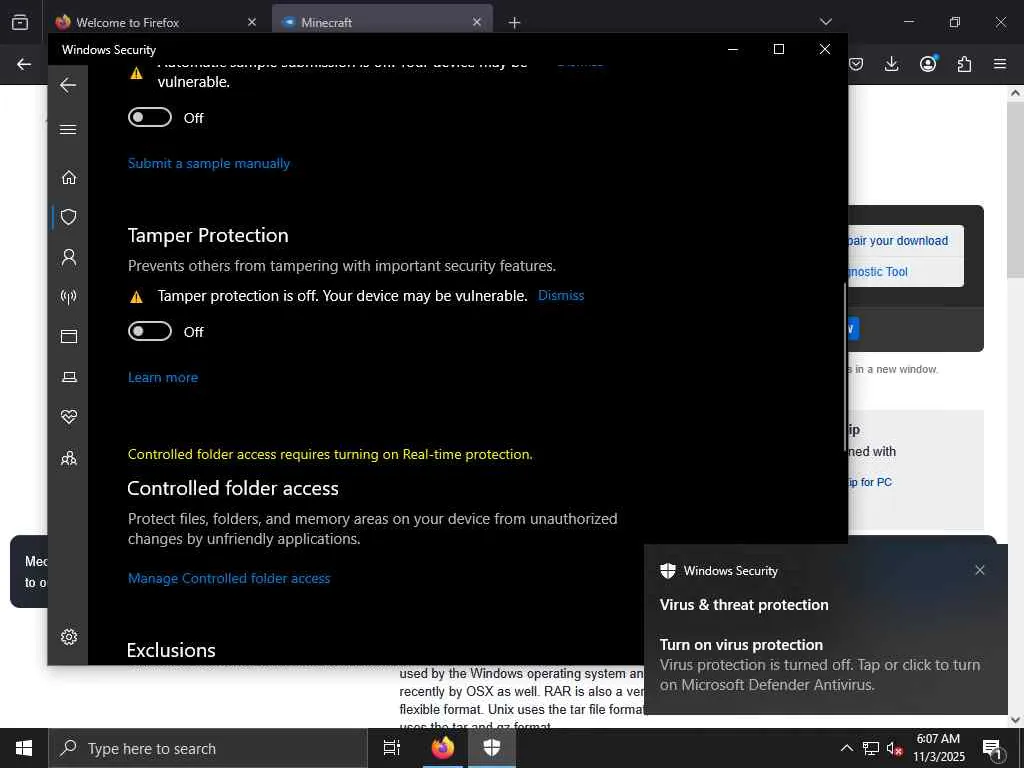Viewport: 1024px width, 768px height.
Task: Open Firewall & network protection icon
Action: (x=69, y=297)
